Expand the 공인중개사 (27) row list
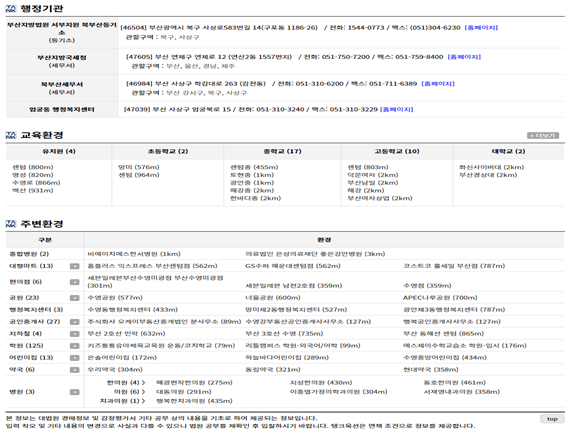The width and height of the screenshot is (567, 429). (74, 322)
